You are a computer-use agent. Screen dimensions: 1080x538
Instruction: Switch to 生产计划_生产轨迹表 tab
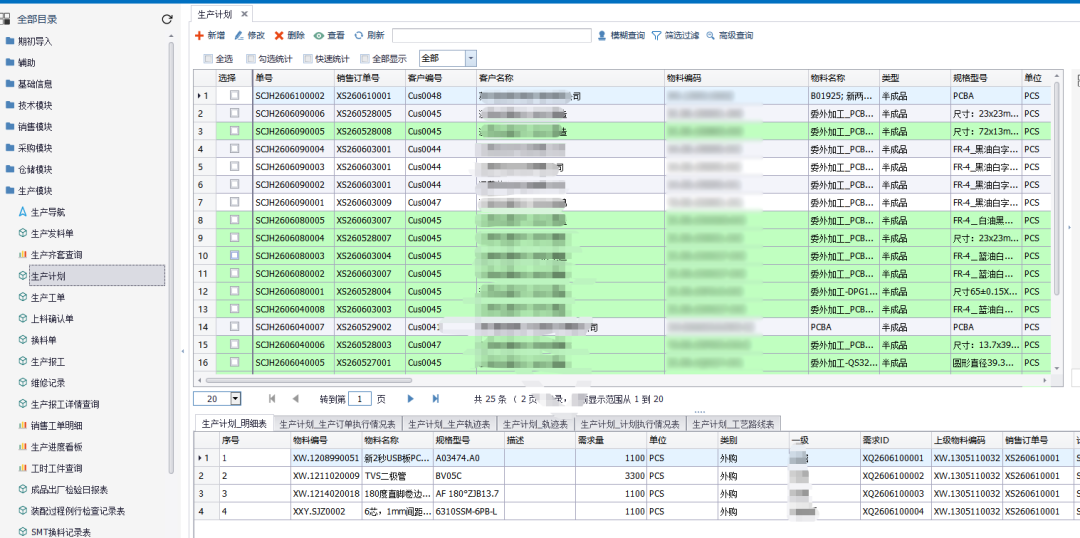pyautogui.click(x=449, y=424)
